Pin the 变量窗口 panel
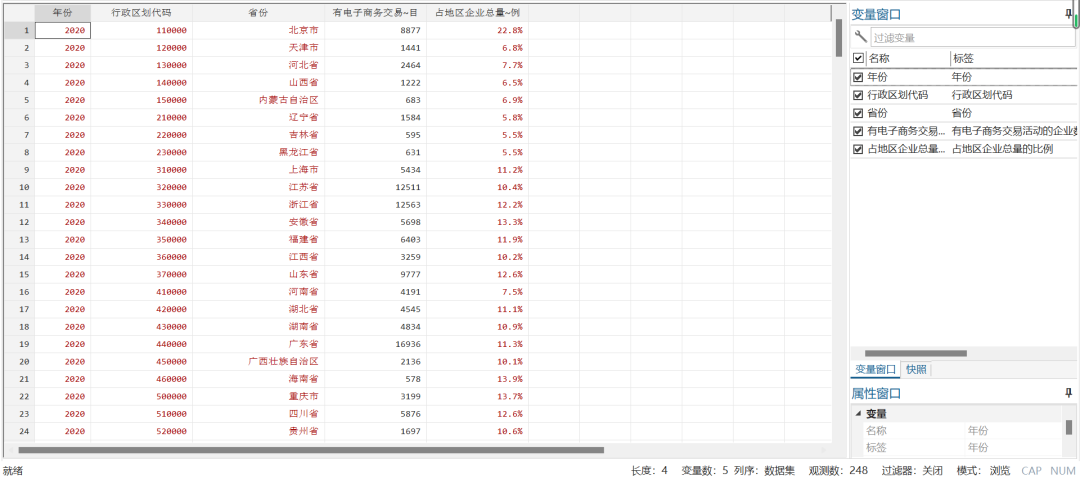1080x478 pixels. [x=1068, y=14]
